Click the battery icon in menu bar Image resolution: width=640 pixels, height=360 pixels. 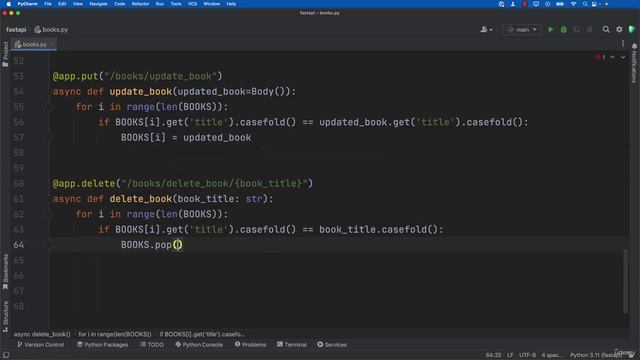point(560,4)
